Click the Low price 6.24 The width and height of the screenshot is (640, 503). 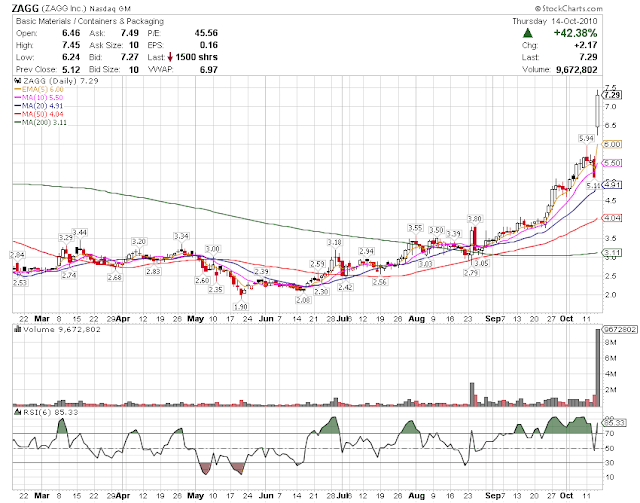pos(71,57)
